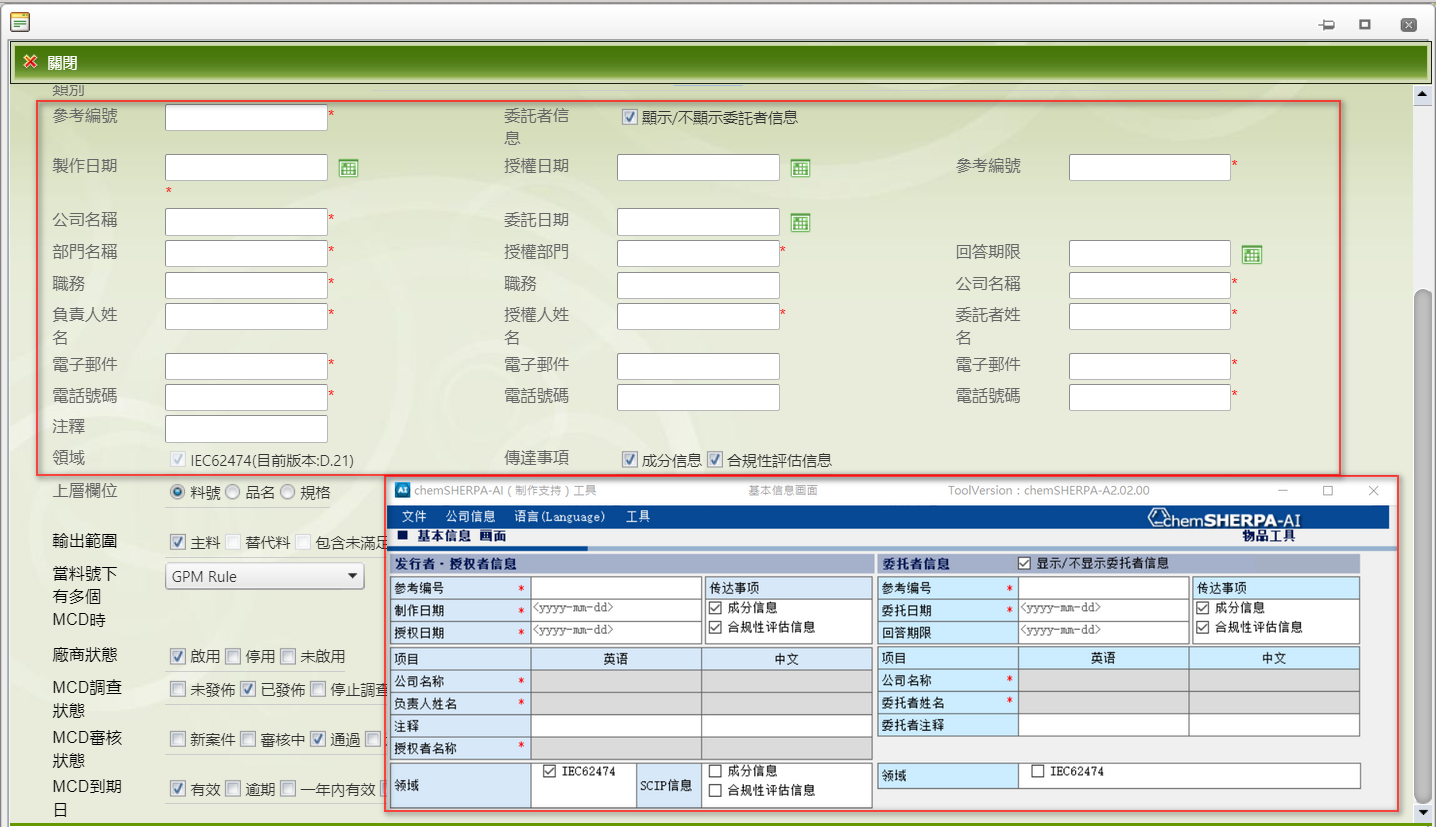Click the first 參考編號 input field
The width and height of the screenshot is (1436, 827).
tap(246, 118)
